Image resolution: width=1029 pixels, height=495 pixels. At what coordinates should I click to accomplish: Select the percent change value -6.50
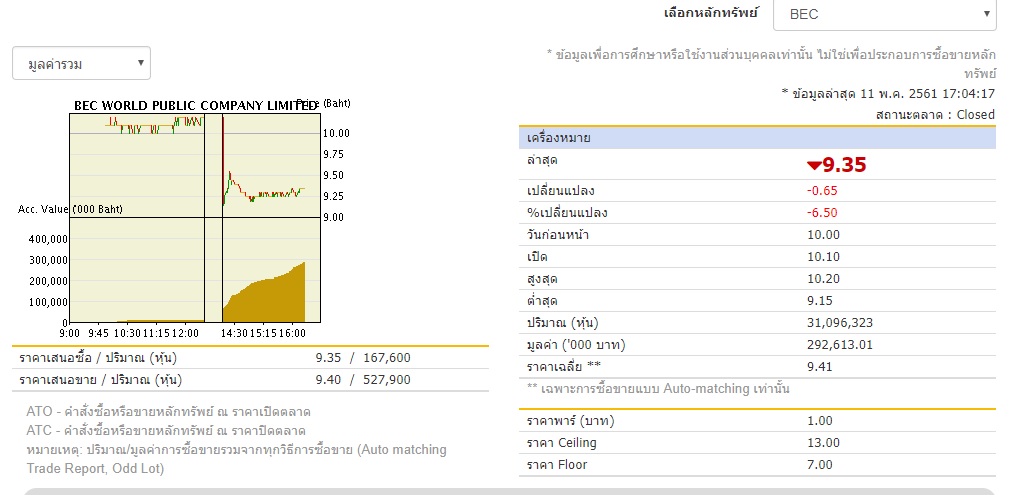point(822,213)
